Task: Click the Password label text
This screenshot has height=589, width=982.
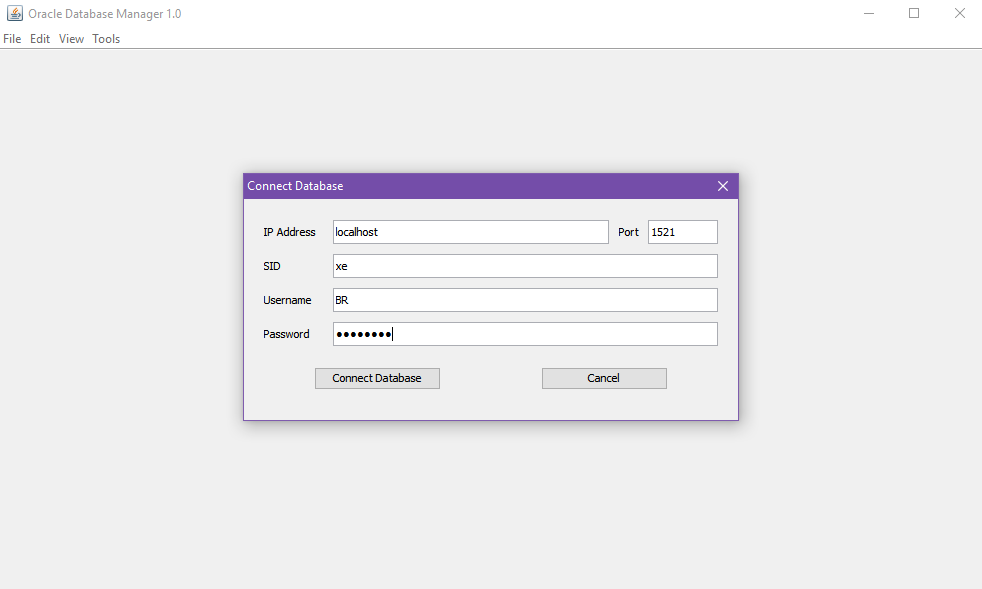Action: coord(286,334)
